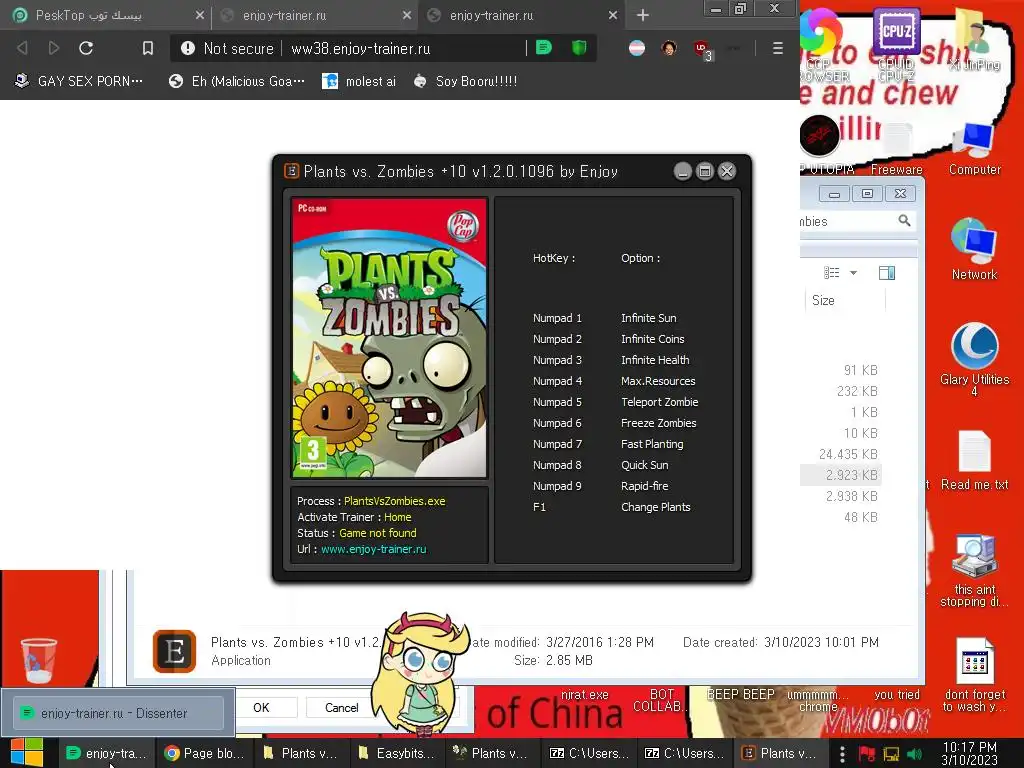Click the Plants vs. Zombies cover image

tap(389, 338)
